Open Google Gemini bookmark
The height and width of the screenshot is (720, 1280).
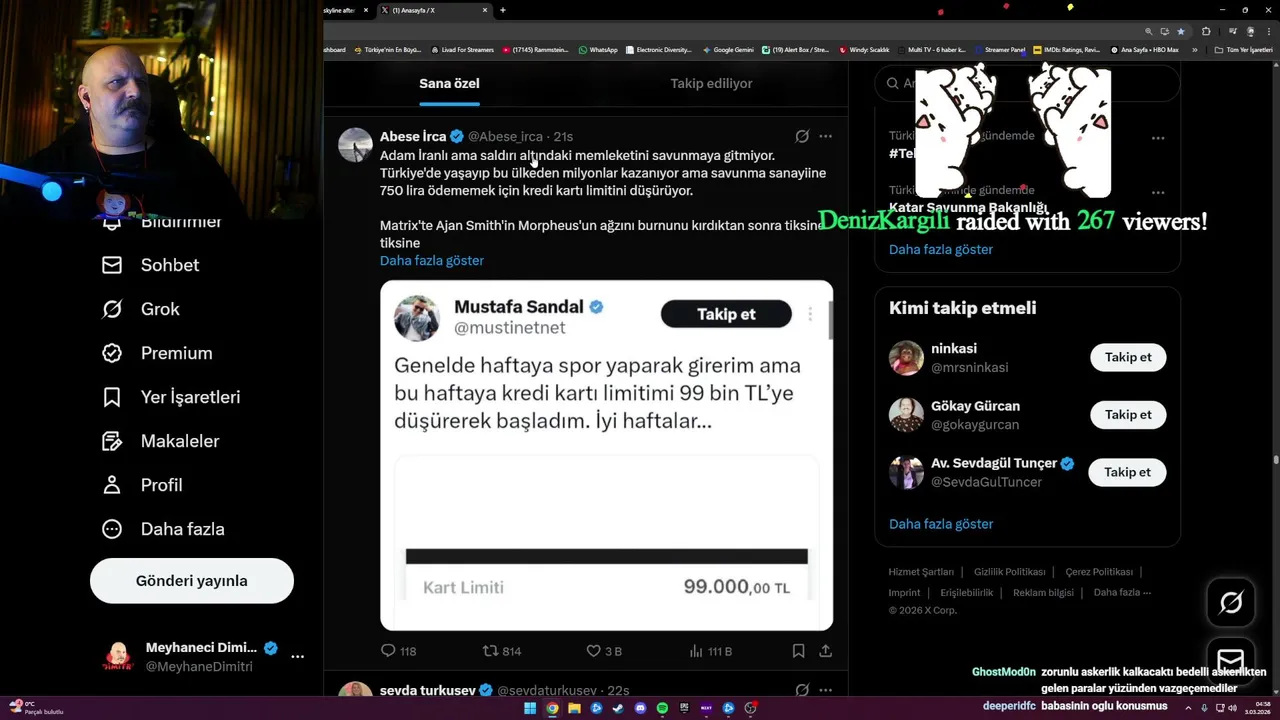pos(728,49)
